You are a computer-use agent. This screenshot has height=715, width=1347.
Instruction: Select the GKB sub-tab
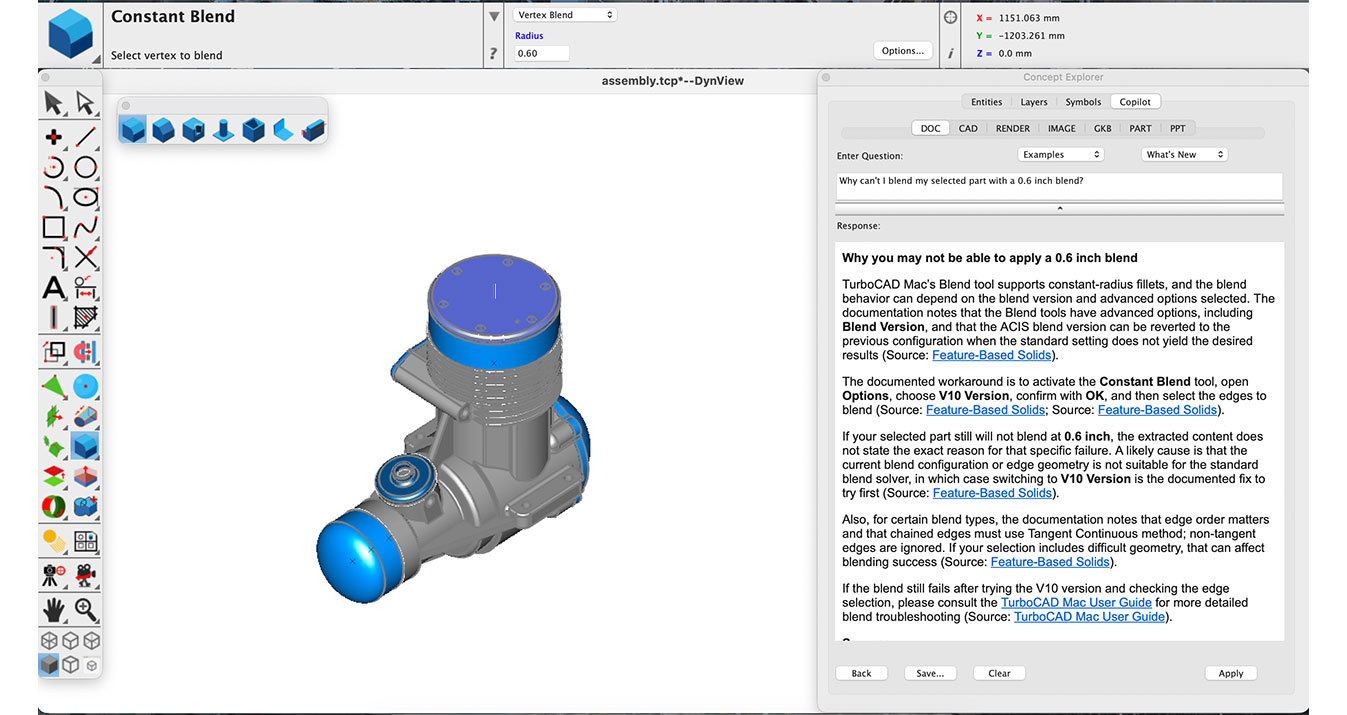1103,128
